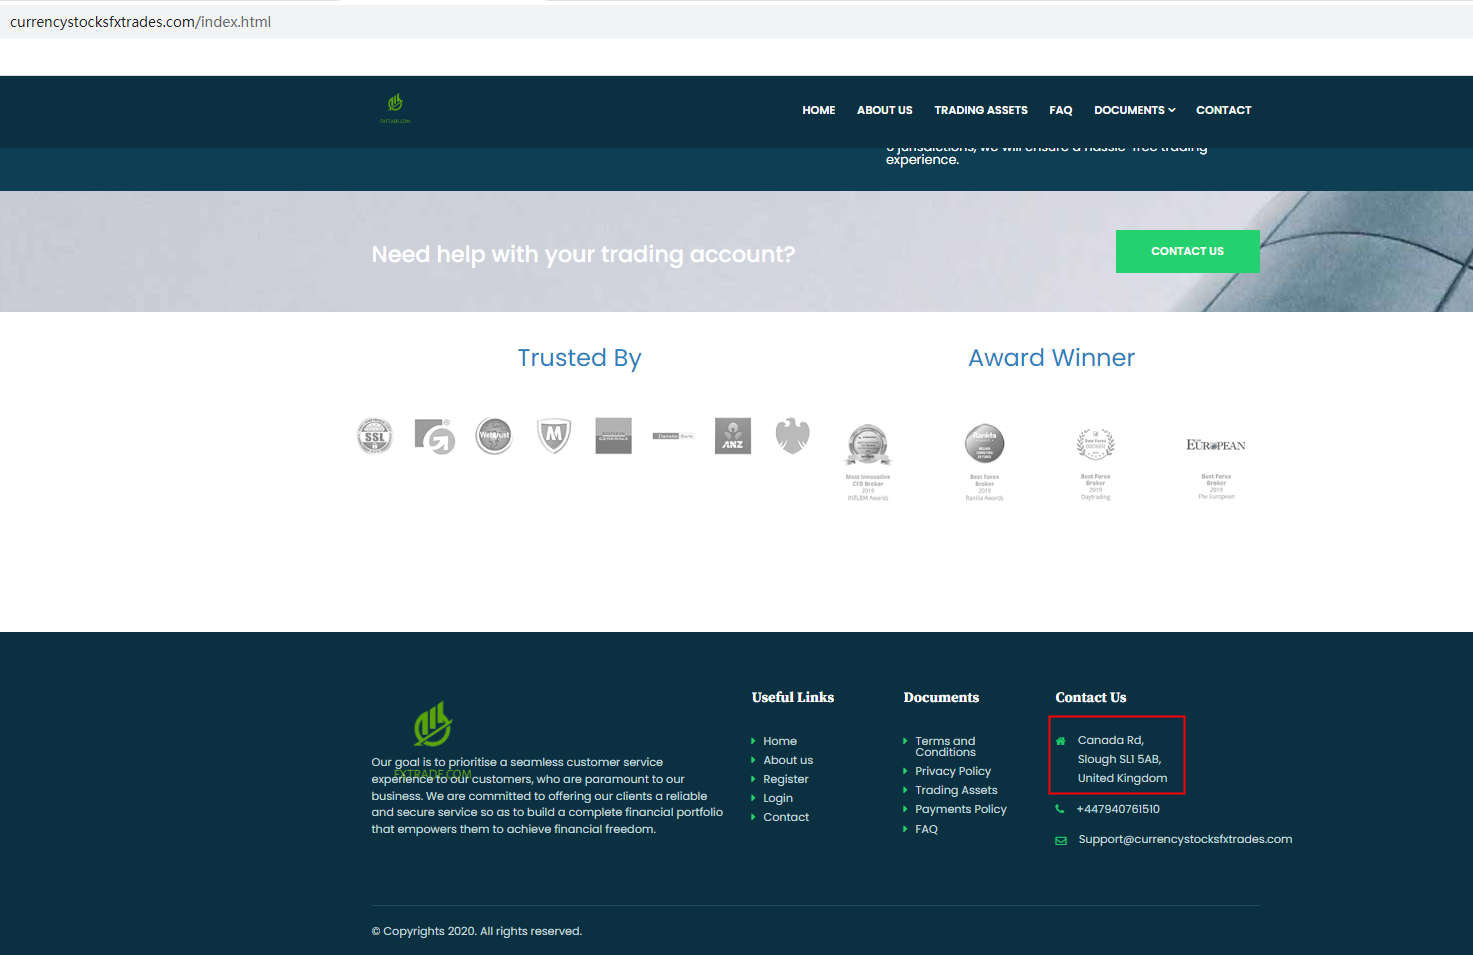Click the Danske Bank logo
The height and width of the screenshot is (955, 1473).
[673, 436]
